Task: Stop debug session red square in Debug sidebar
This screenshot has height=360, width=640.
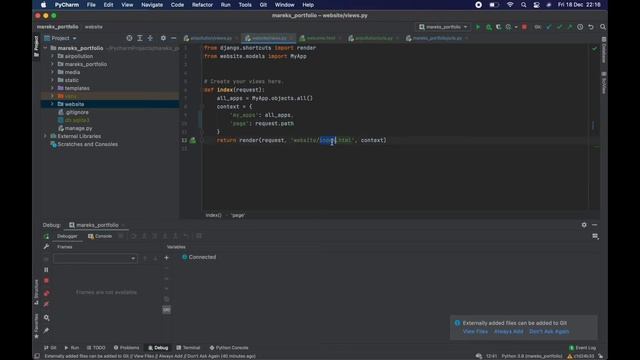Action: tap(46, 280)
